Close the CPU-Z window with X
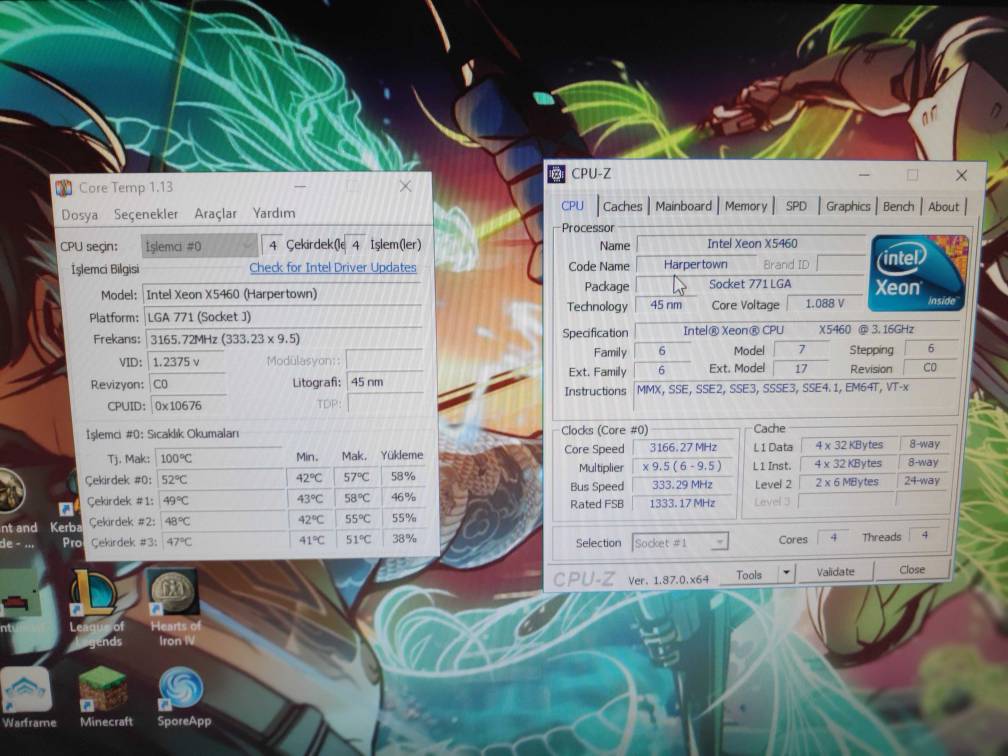The width and height of the screenshot is (1008, 756). (x=961, y=176)
